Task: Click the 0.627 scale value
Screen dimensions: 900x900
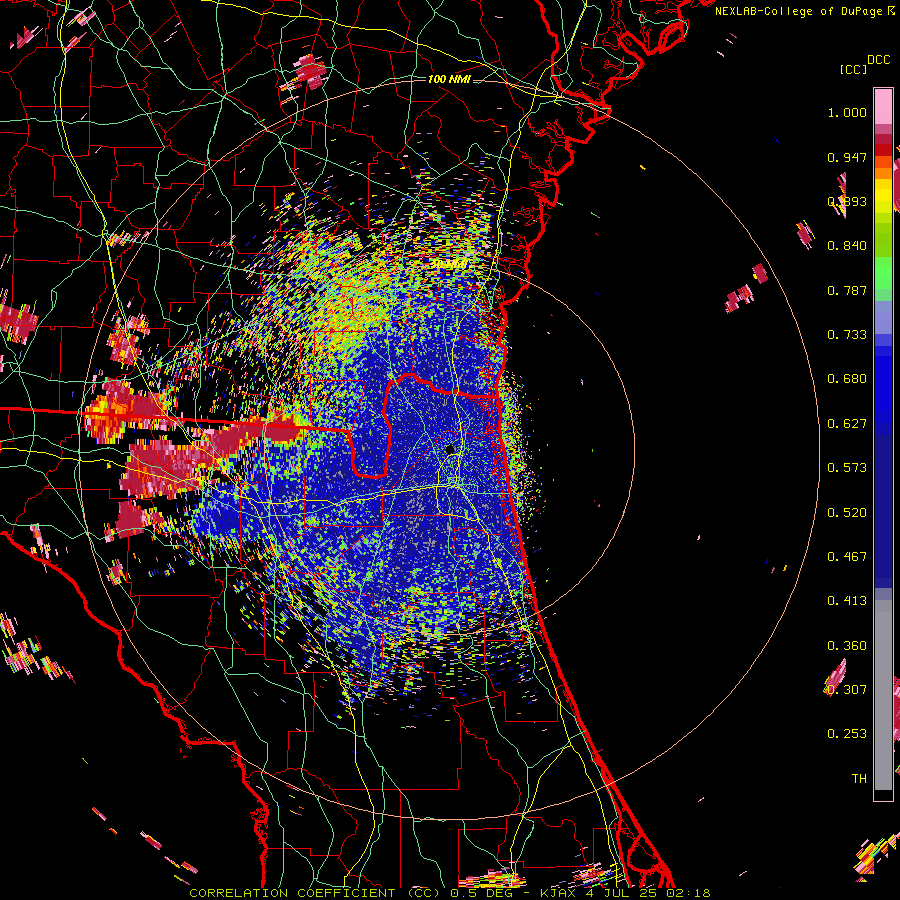Action: point(847,424)
